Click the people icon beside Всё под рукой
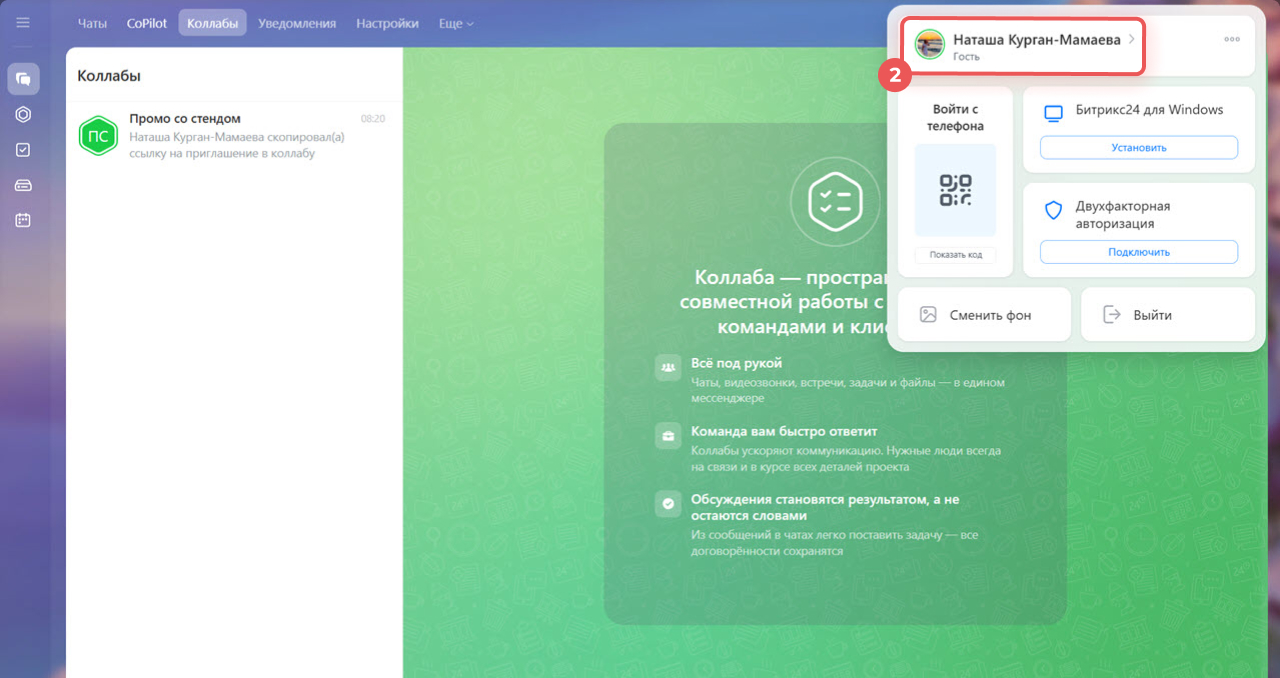The width and height of the screenshot is (1280, 678). [x=667, y=368]
